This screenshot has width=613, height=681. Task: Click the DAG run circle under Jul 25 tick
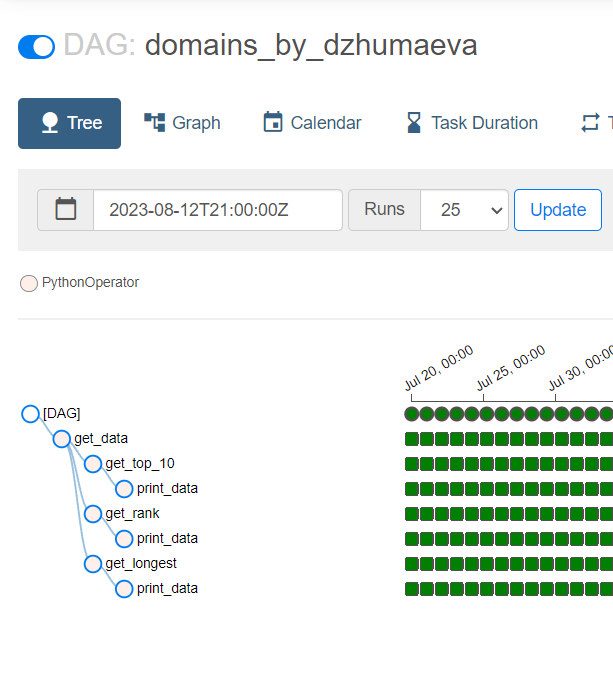click(487, 414)
